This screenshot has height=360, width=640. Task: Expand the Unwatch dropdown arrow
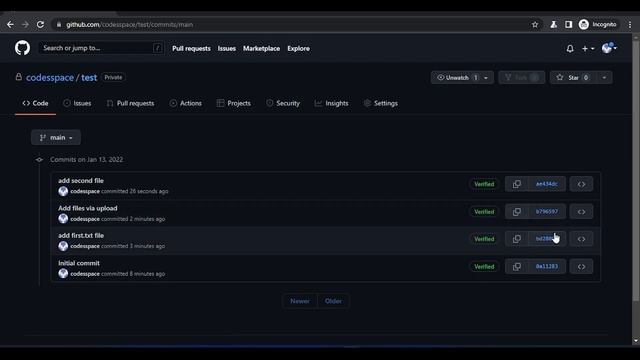[x=486, y=78]
